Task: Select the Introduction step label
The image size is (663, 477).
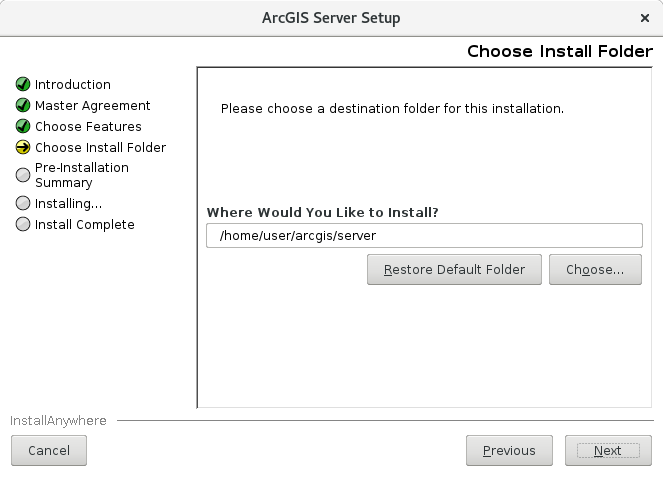Action: point(73,85)
